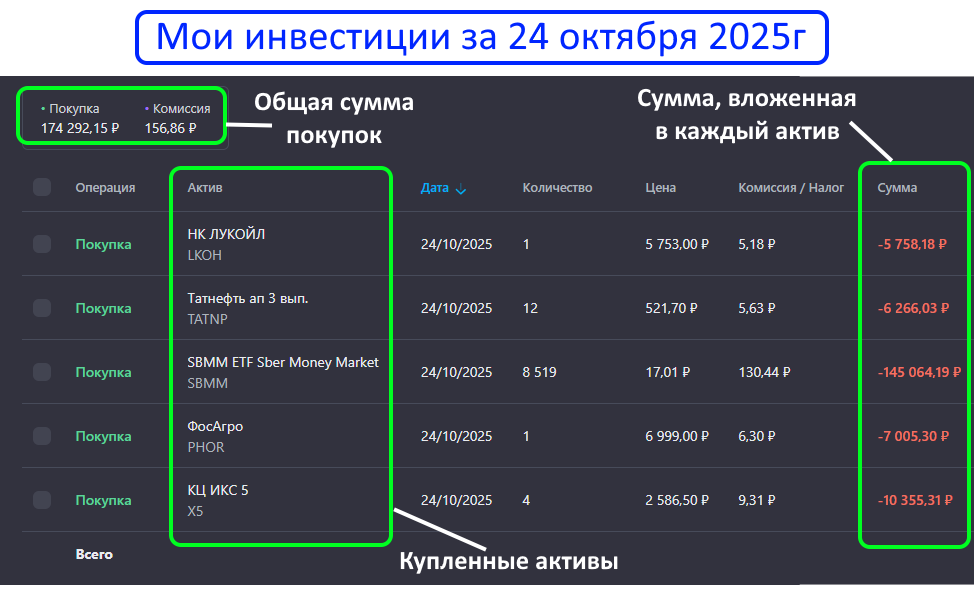Screen dimensions: 974x600
Task: Click the Комиссия legend dot indicator
Action: click(x=147, y=108)
